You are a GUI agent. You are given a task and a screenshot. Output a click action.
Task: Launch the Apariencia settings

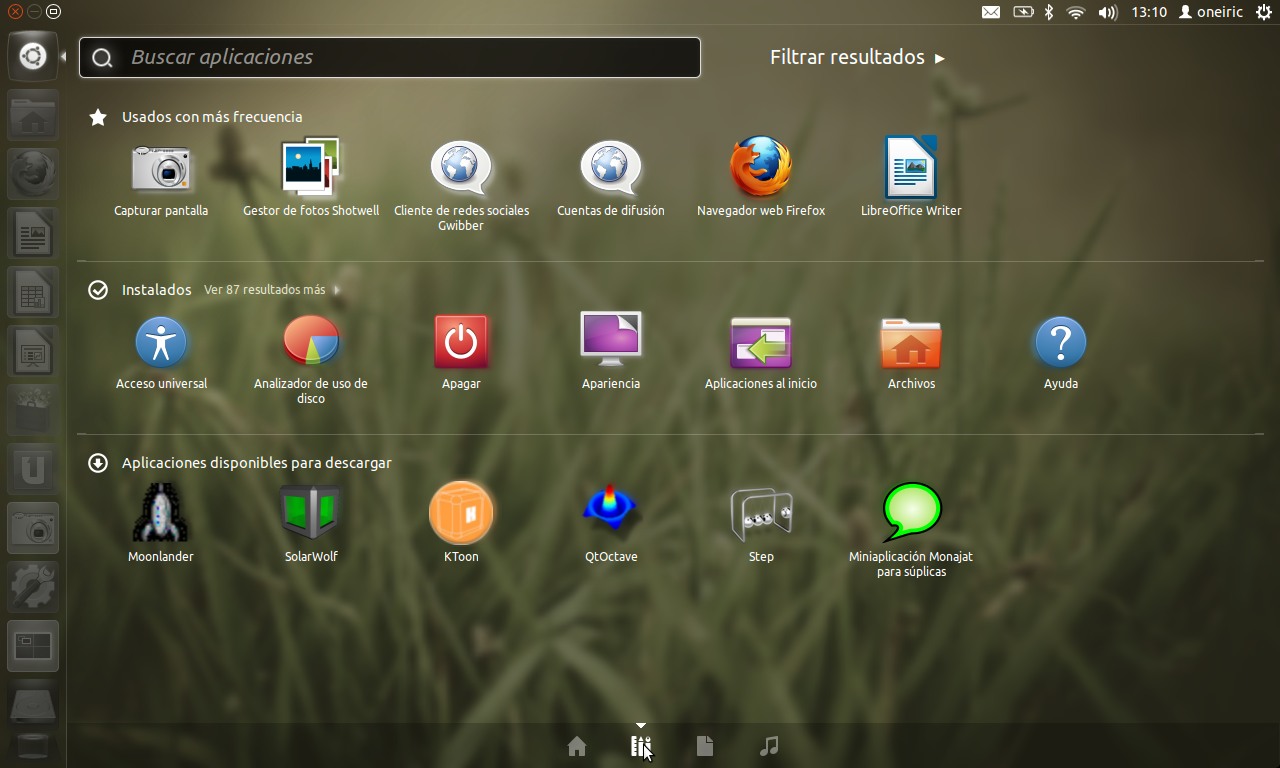pyautogui.click(x=611, y=342)
